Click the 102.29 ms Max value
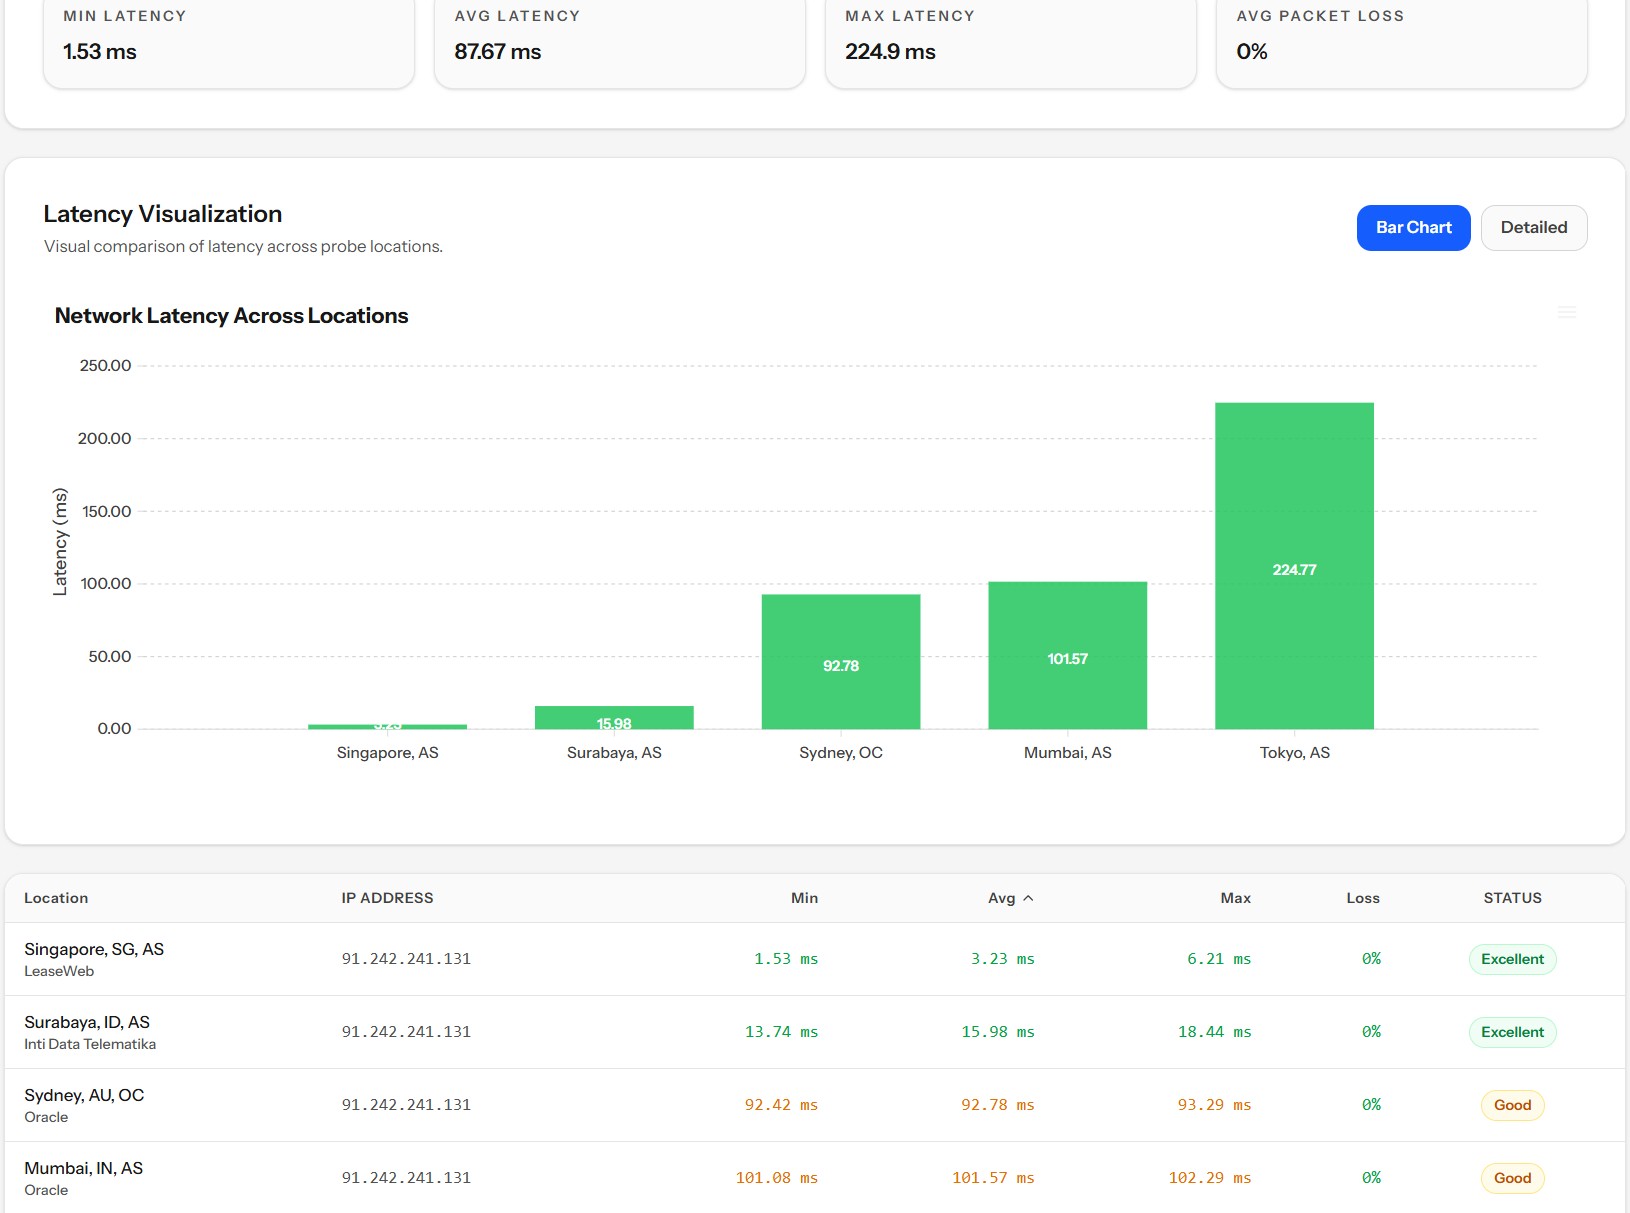Image resolution: width=1630 pixels, height=1213 pixels. coord(1210,1178)
